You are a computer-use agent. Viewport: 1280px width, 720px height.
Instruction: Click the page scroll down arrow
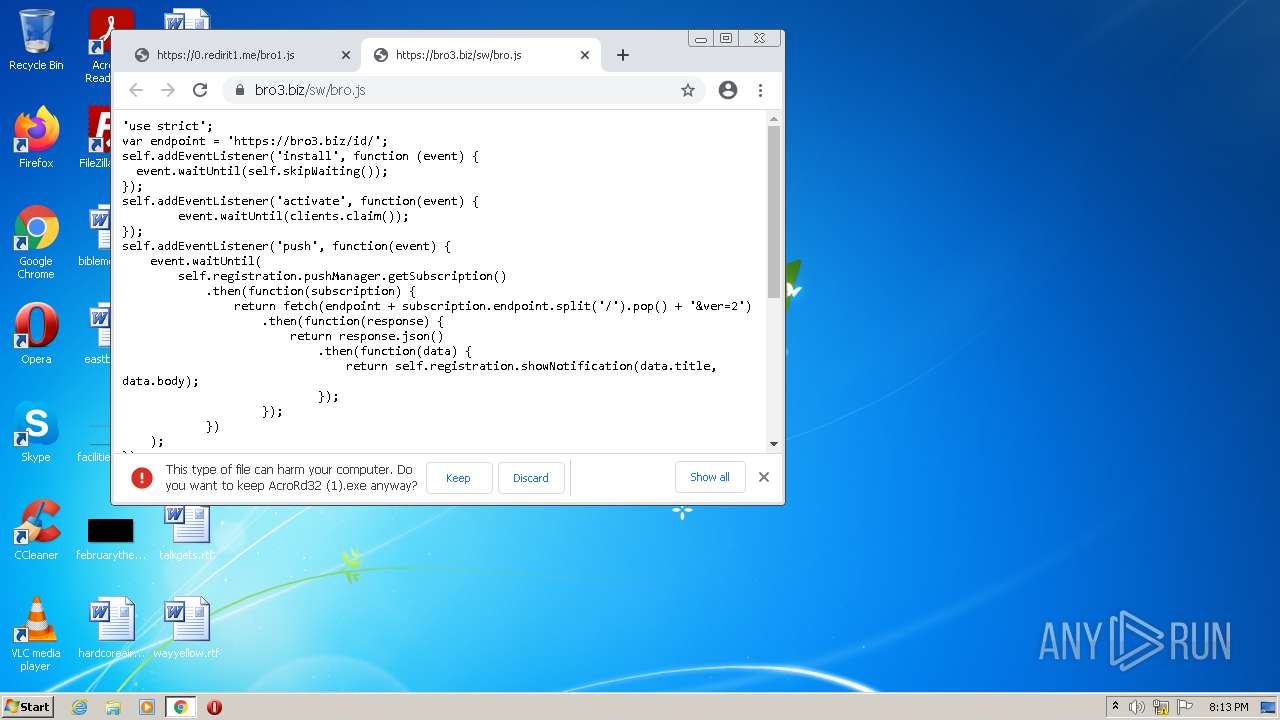774,443
